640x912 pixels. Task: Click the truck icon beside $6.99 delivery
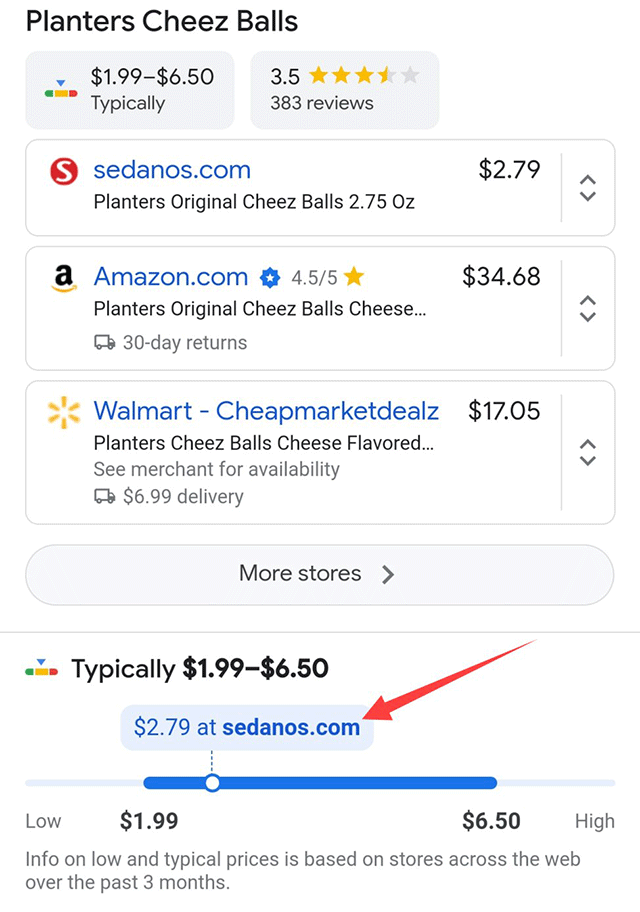[104, 496]
